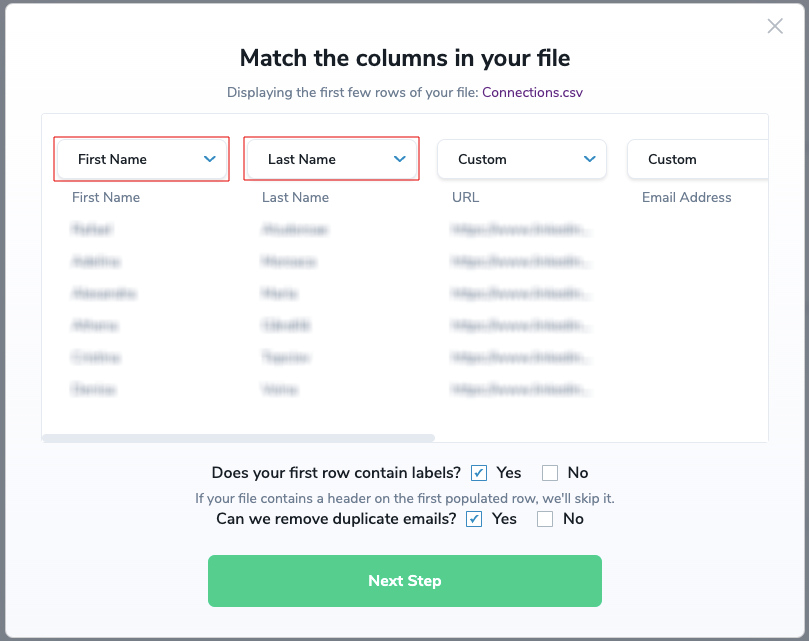Click the chevron on the URL column's Custom dropdown
The image size is (809, 641).
(x=590, y=158)
